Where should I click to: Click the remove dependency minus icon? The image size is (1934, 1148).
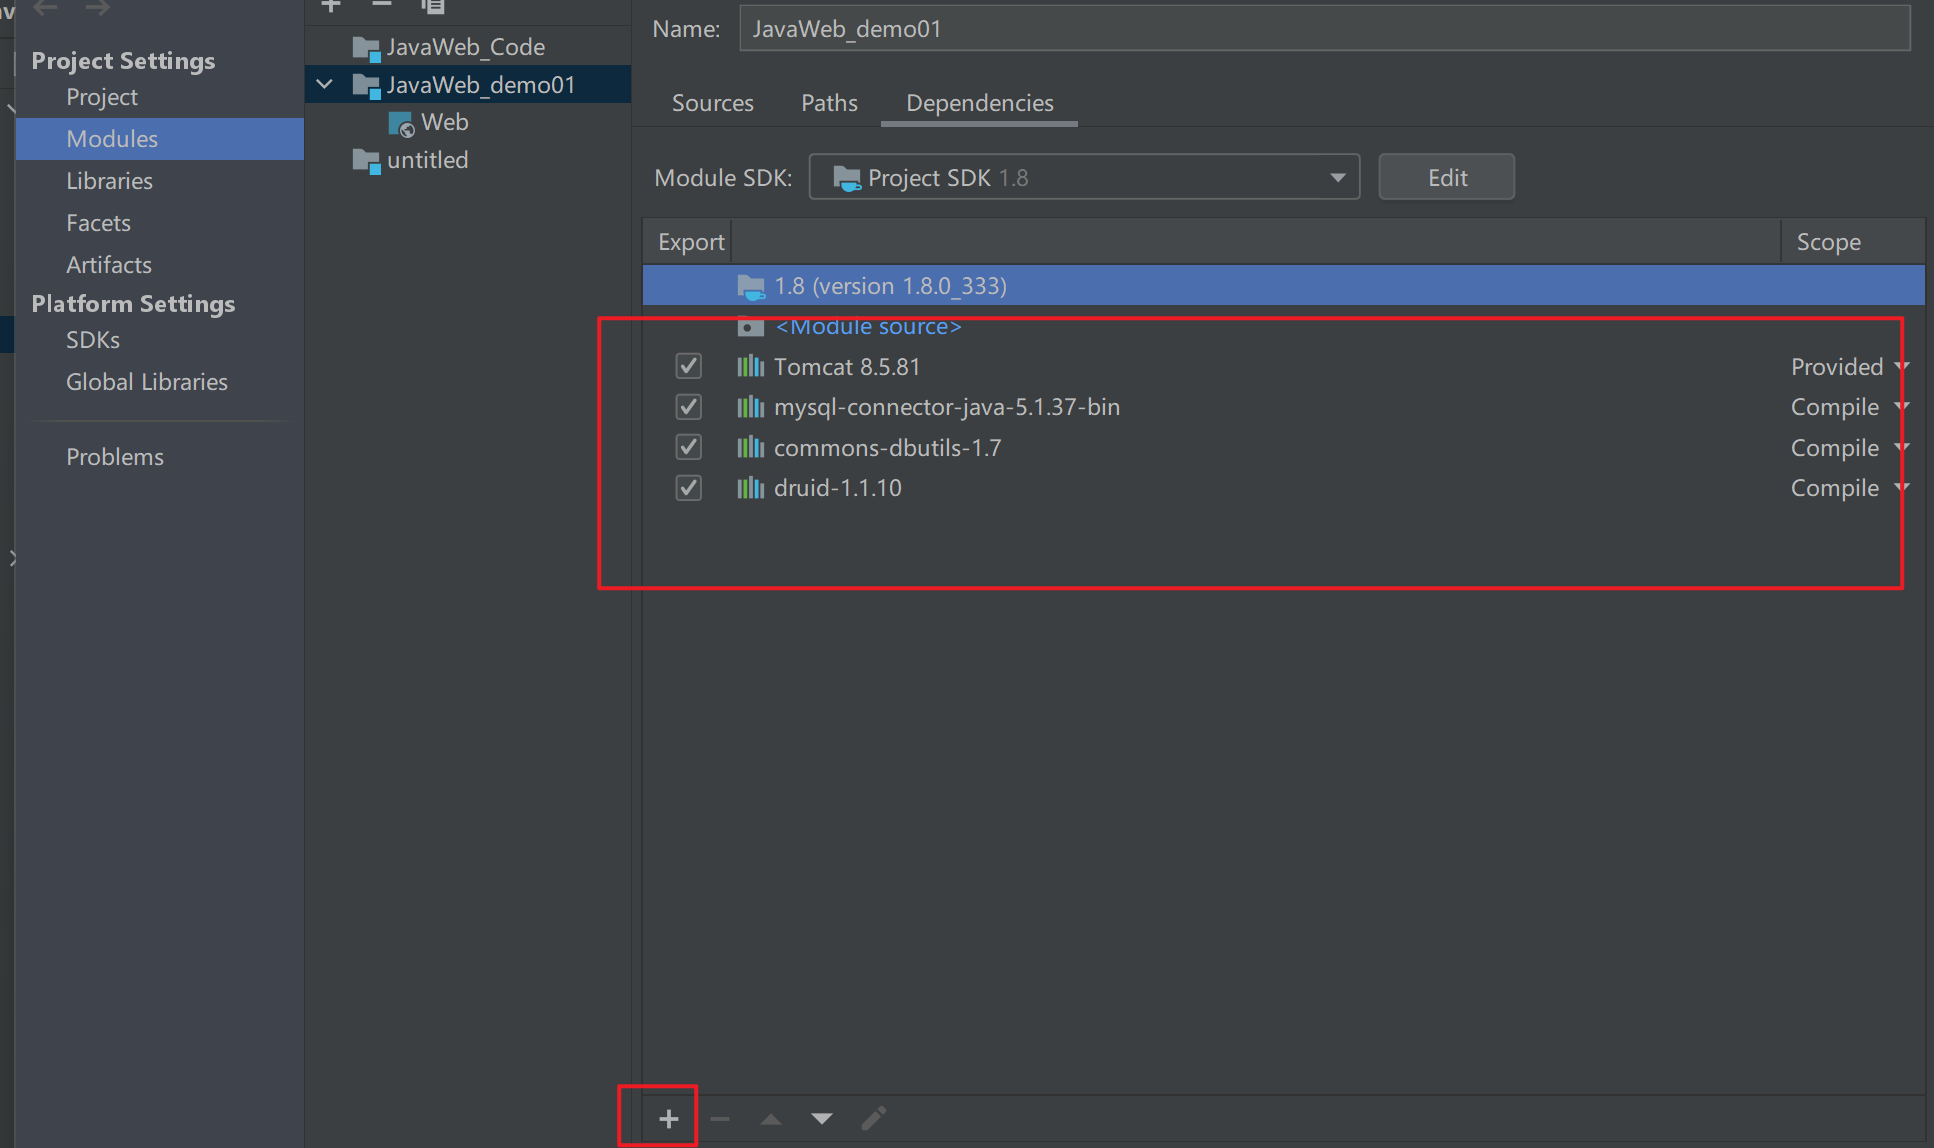(720, 1118)
